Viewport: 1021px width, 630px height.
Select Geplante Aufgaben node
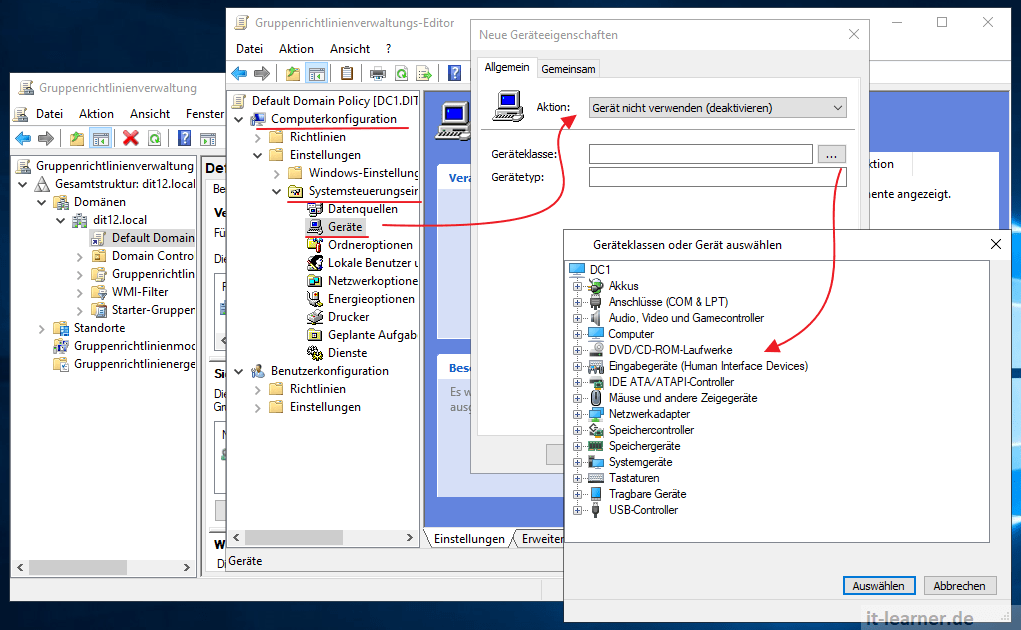372,335
